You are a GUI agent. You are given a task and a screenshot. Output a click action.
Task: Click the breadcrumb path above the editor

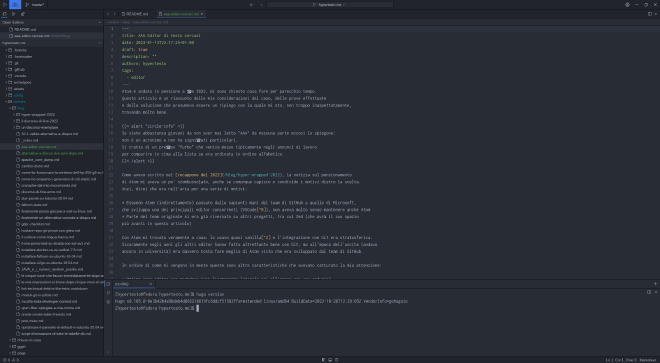[137, 22]
